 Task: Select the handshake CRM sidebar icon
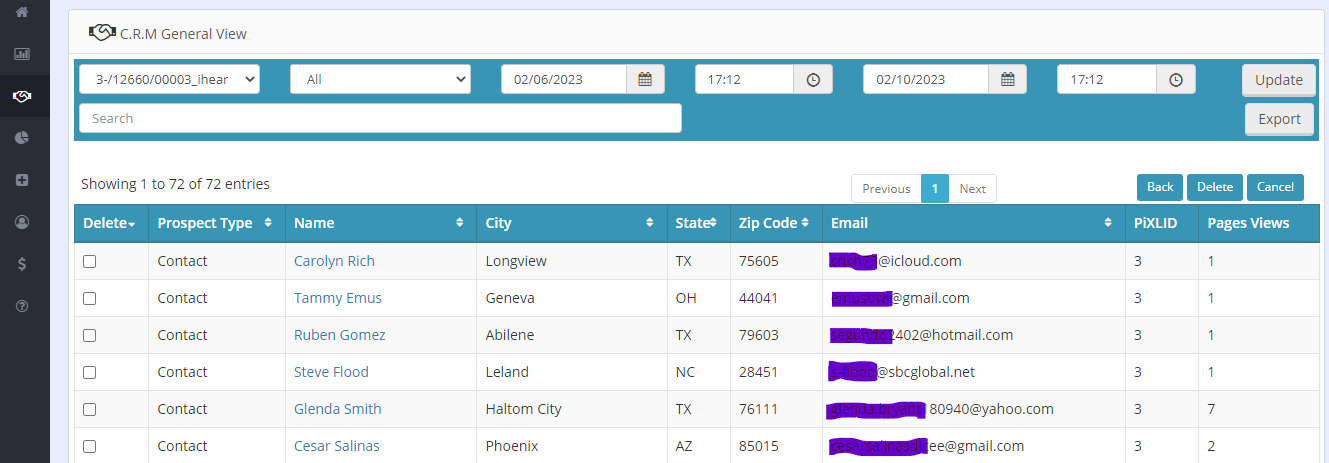(x=21, y=96)
